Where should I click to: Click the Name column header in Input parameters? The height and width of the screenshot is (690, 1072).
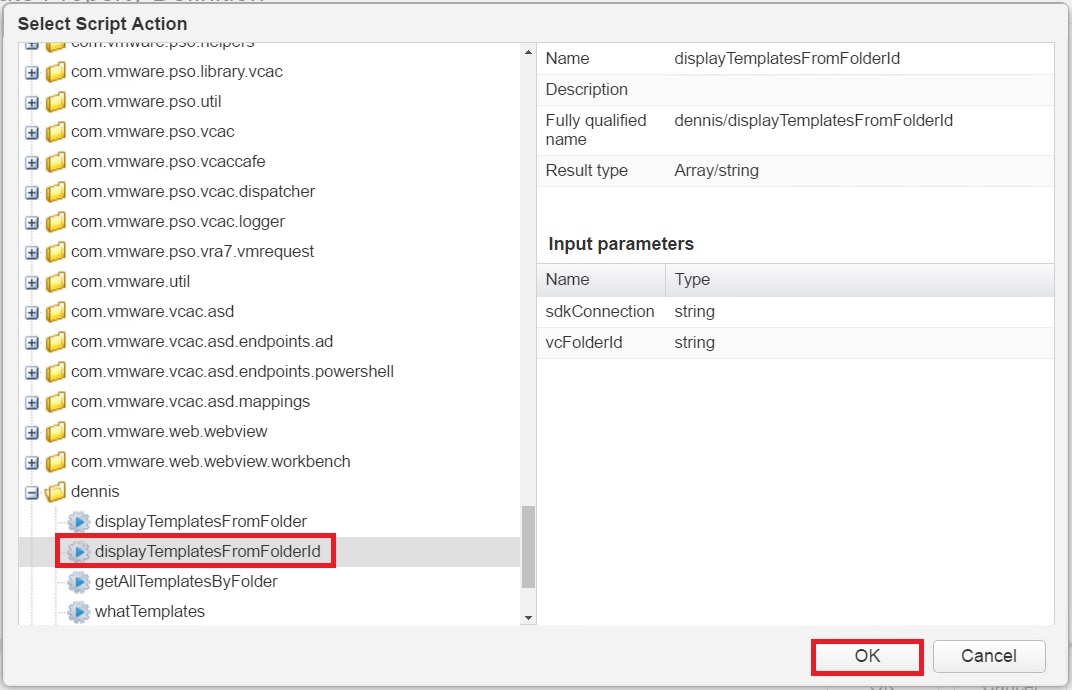[x=601, y=280]
